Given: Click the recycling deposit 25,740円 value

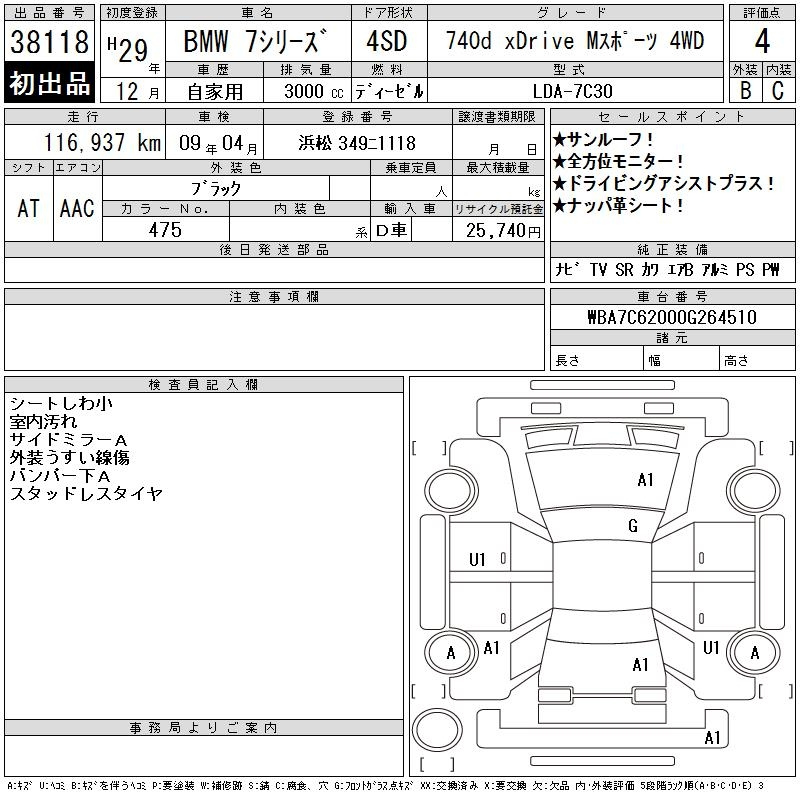Looking at the screenshot, I should click(498, 230).
